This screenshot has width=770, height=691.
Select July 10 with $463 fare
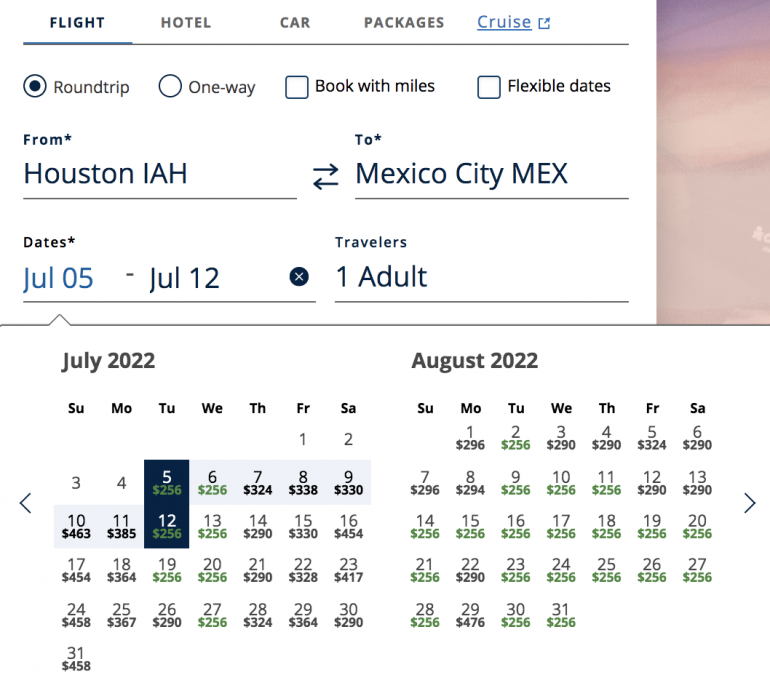(76, 527)
